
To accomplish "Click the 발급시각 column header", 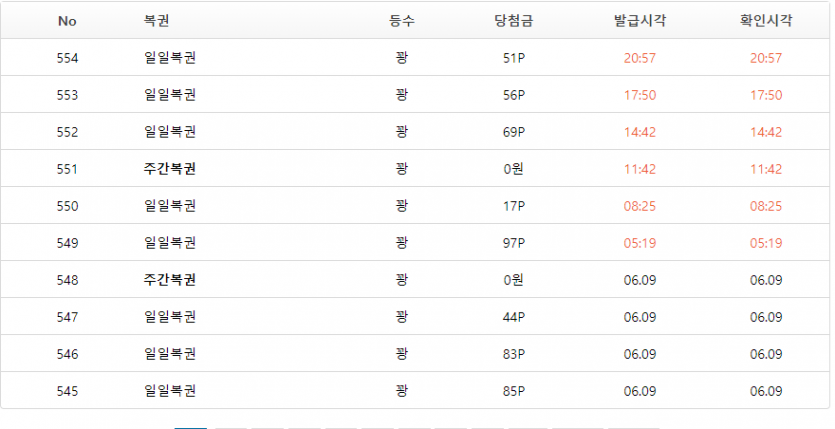I will click(640, 21).
